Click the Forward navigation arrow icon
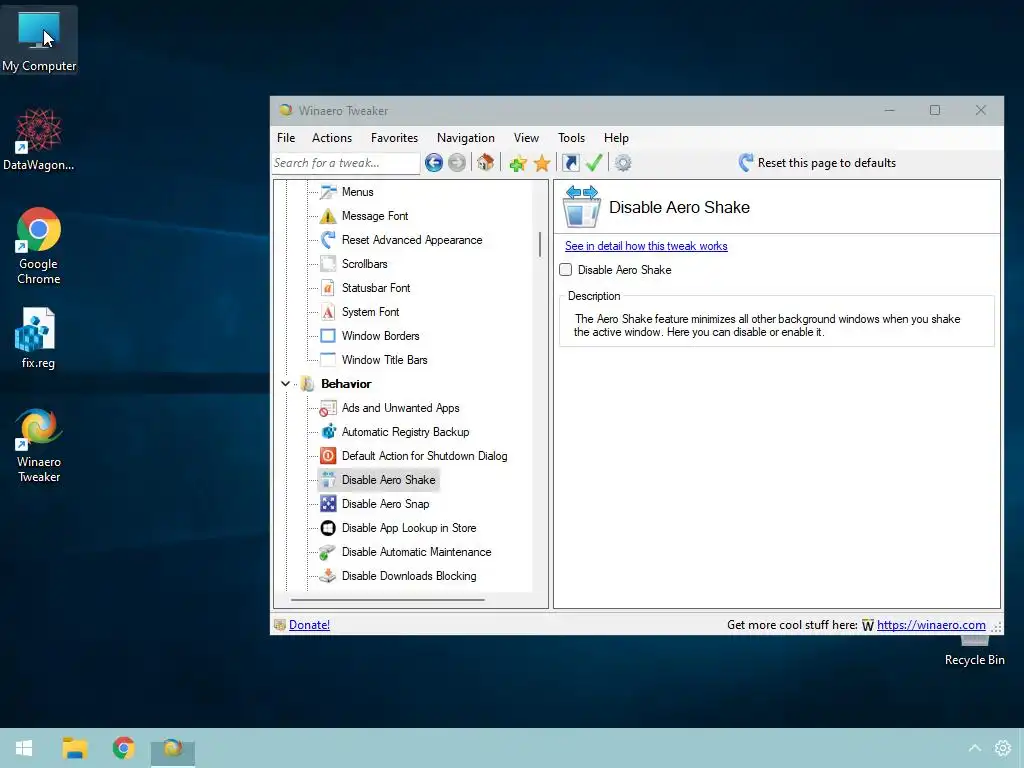 (457, 163)
